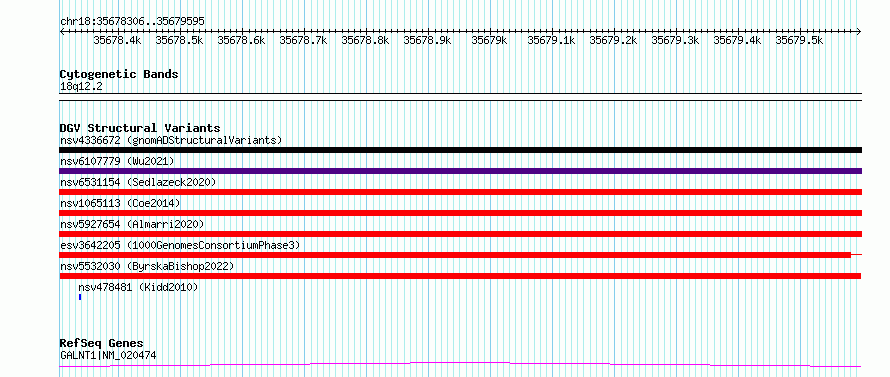Open the DGV Structural Variants track title
890x377 pixels.
(140, 128)
